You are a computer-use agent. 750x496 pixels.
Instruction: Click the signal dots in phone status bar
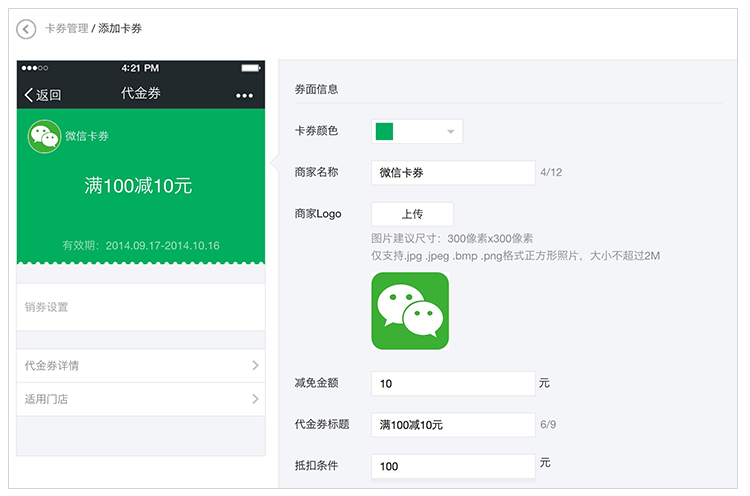coord(34,68)
